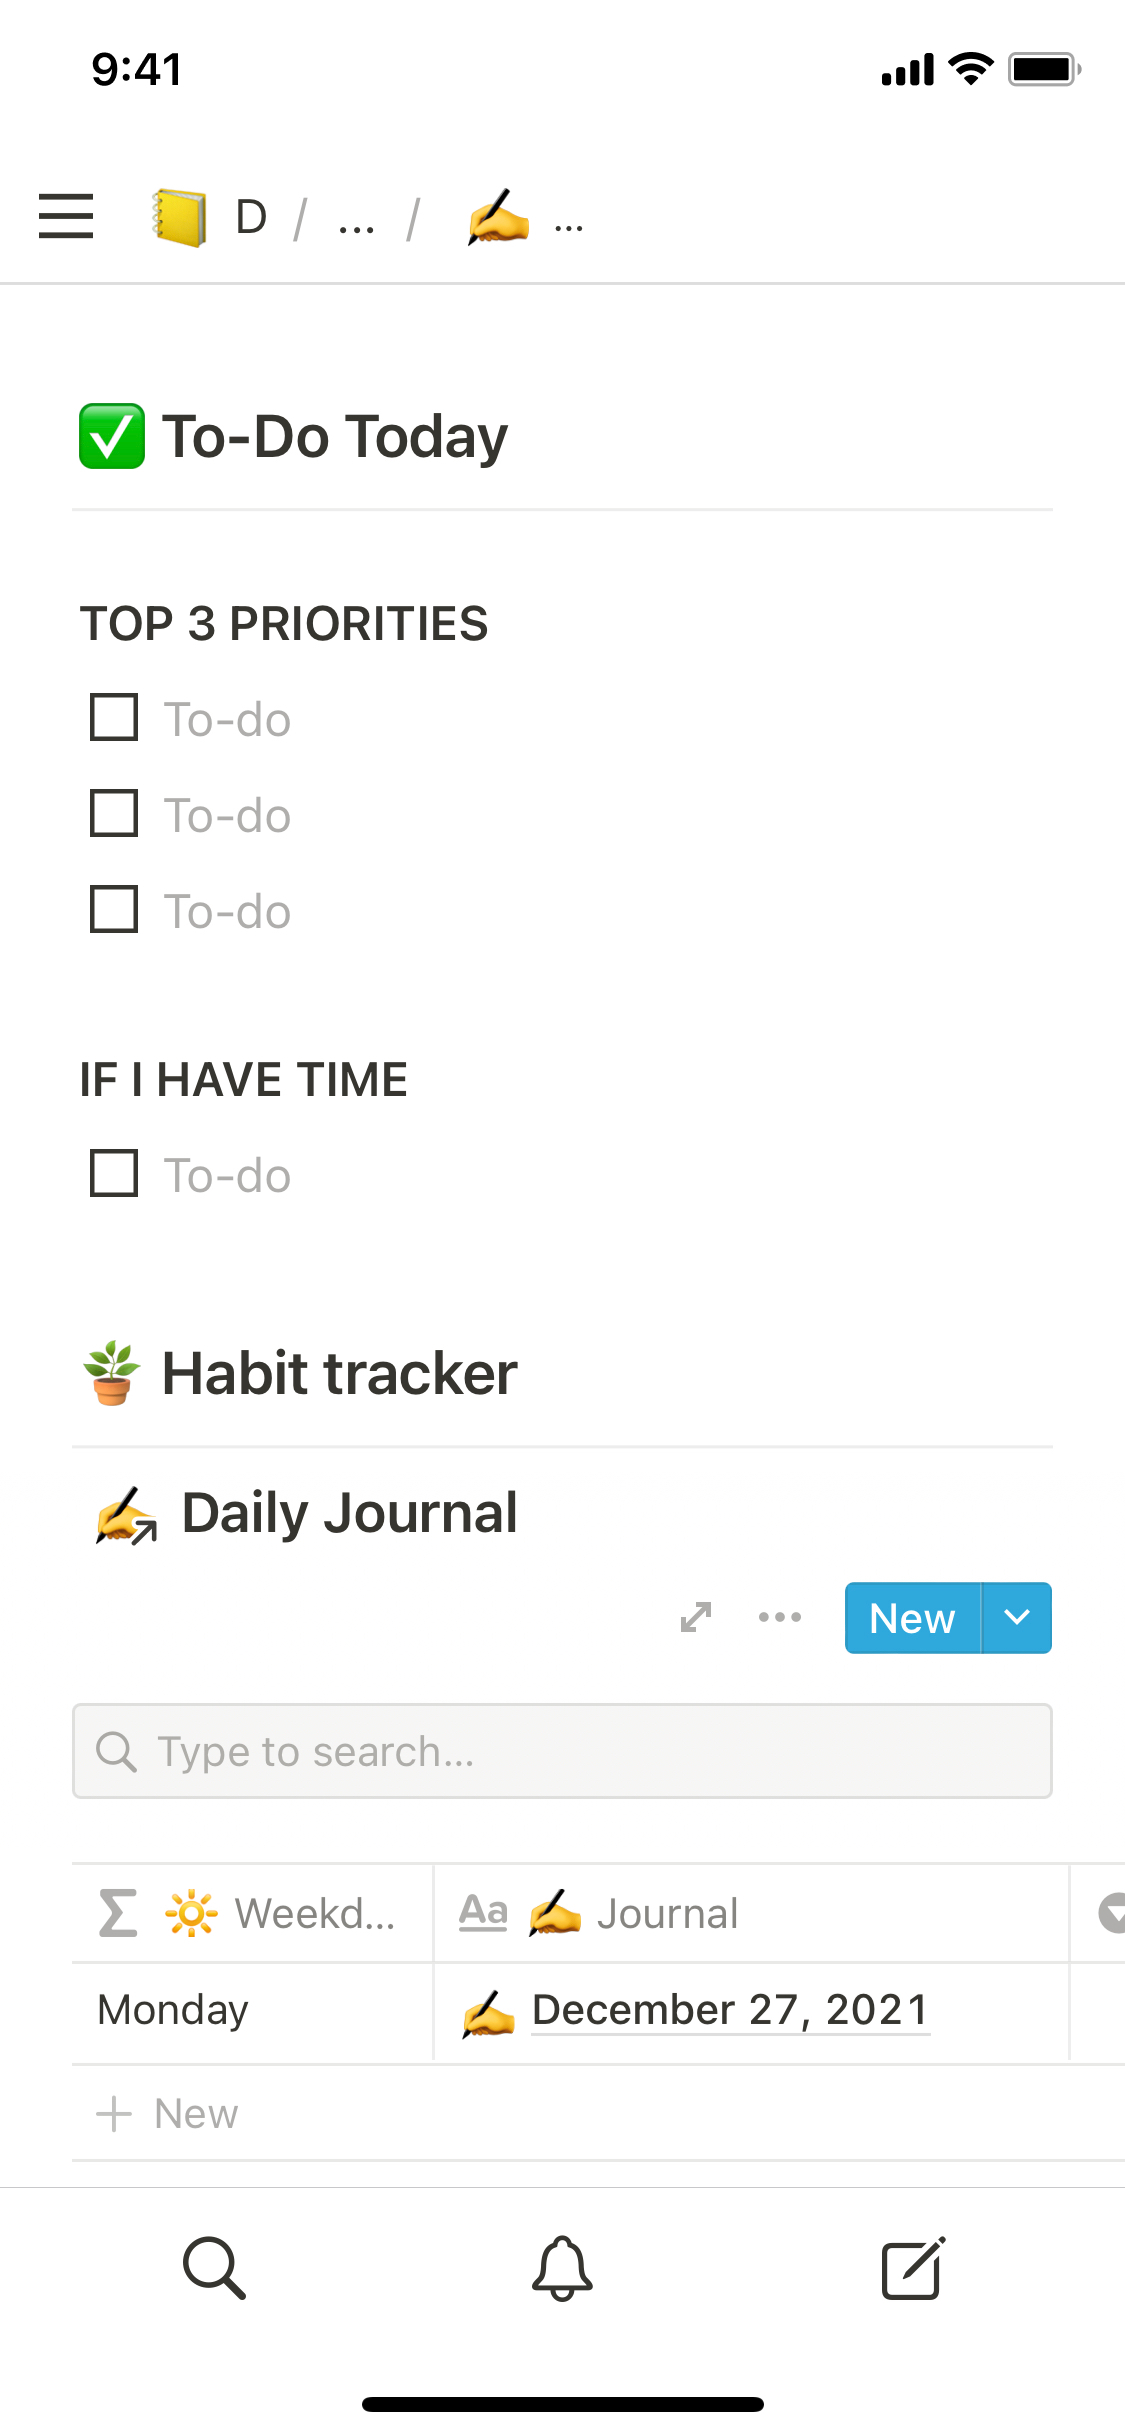The width and height of the screenshot is (1125, 2436).
Task: Open the Weekday column header menu
Action: point(252,1913)
